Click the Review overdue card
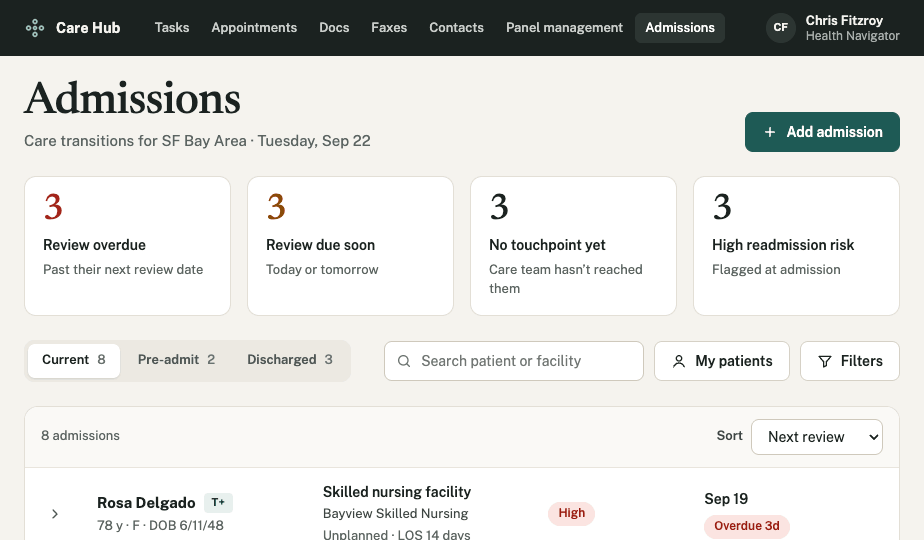The height and width of the screenshot is (540, 924). click(127, 246)
